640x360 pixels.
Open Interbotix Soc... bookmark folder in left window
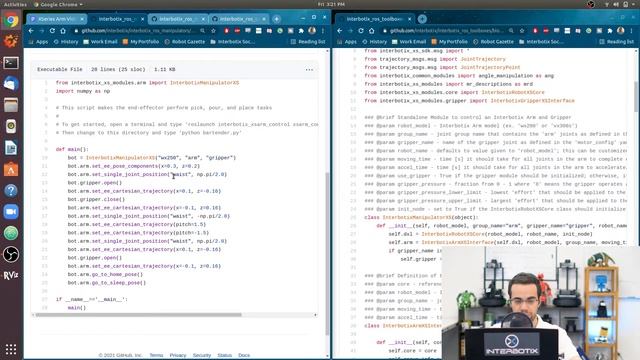click(x=232, y=42)
